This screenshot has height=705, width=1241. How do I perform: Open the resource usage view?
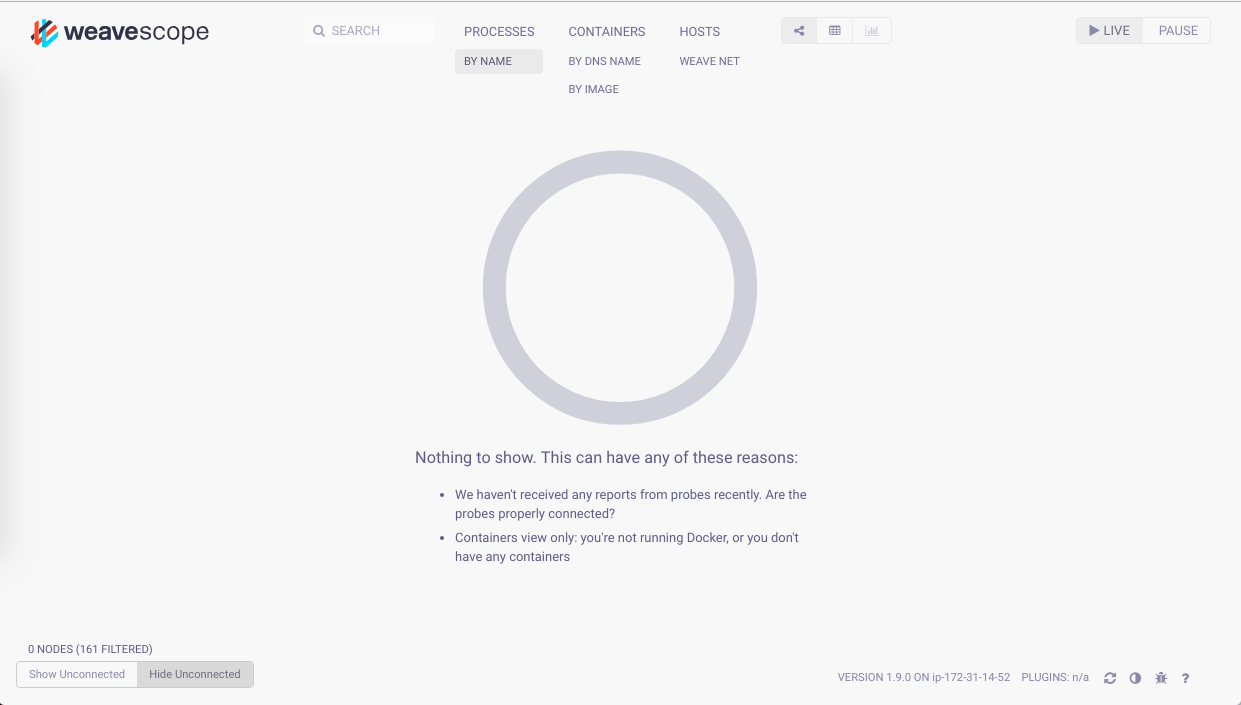coord(871,30)
